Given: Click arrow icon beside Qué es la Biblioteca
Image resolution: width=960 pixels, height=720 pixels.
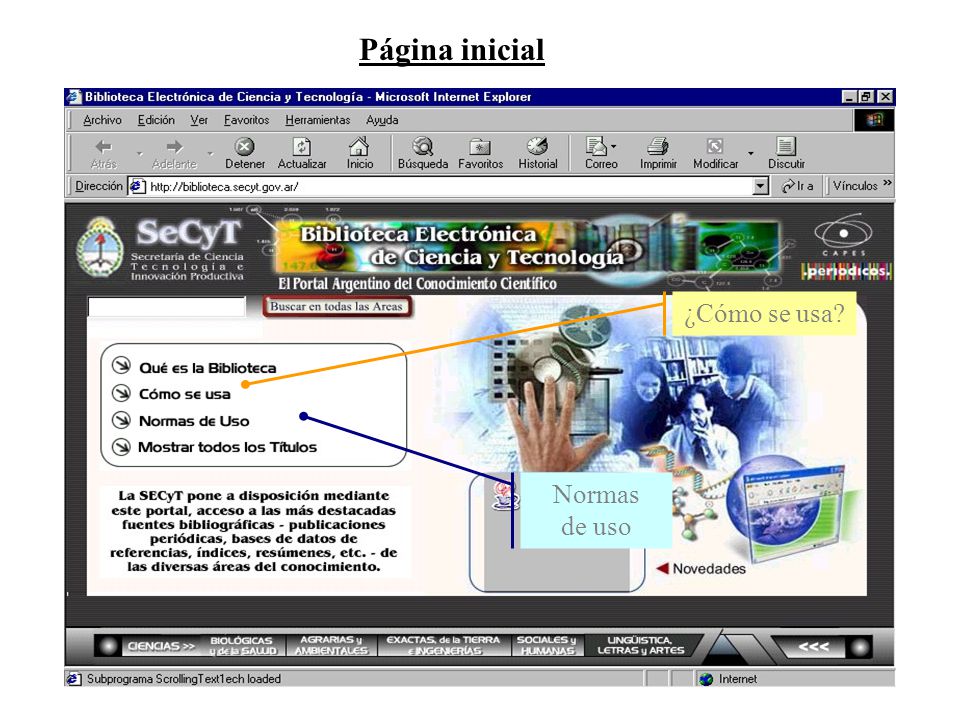Looking at the screenshot, I should point(121,366).
